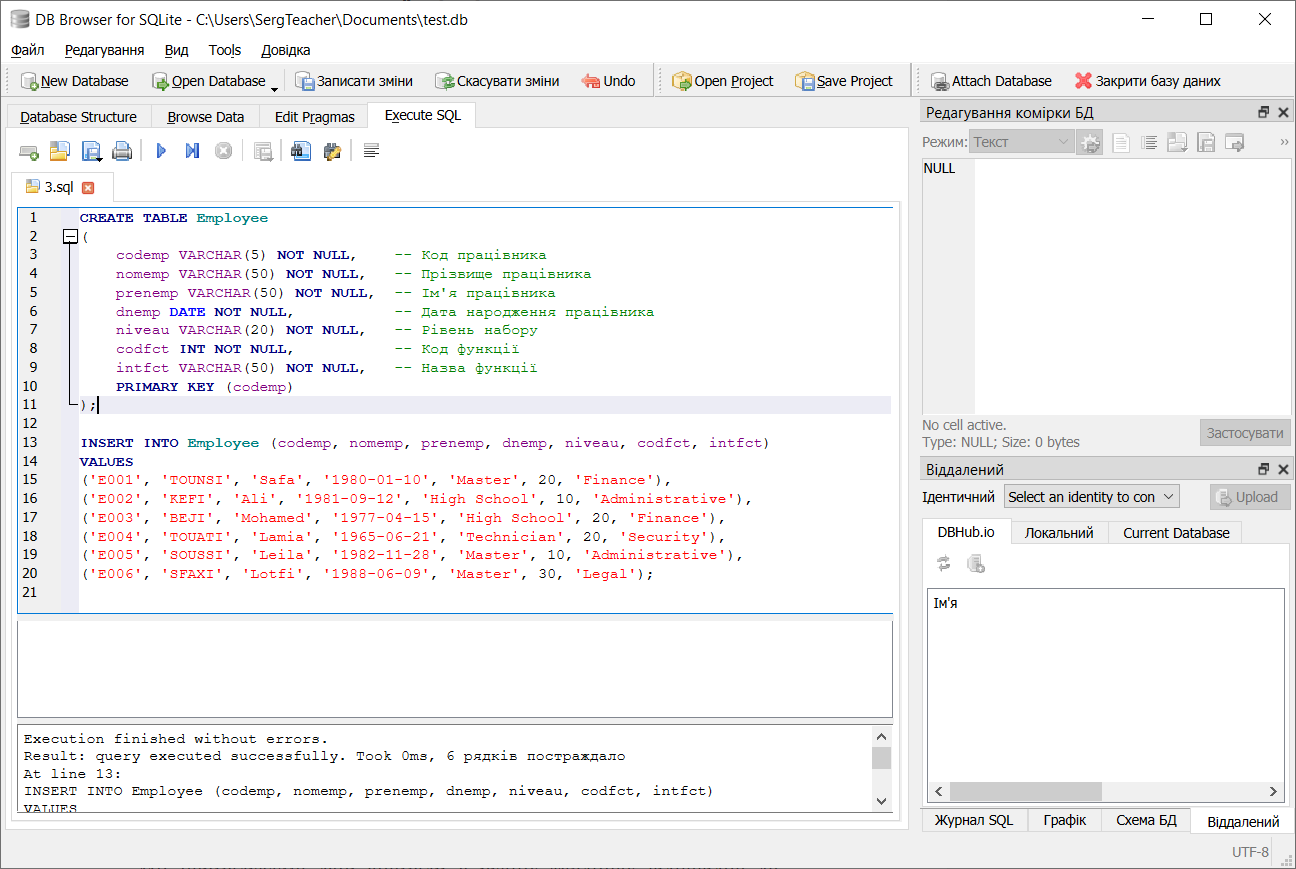Viewport: 1296px width, 869px height.
Task: Open Find in editor binoculars icon
Action: click(301, 151)
